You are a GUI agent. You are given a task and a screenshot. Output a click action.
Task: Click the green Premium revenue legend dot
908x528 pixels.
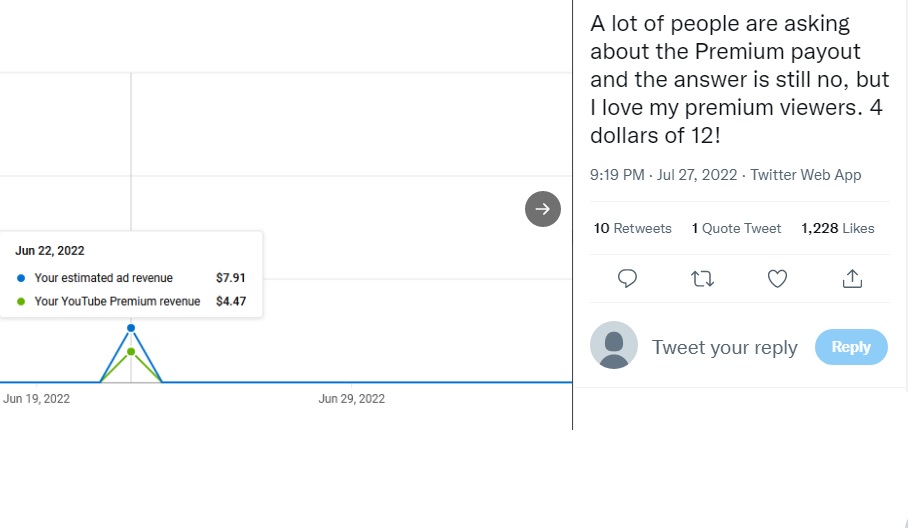pos(21,301)
